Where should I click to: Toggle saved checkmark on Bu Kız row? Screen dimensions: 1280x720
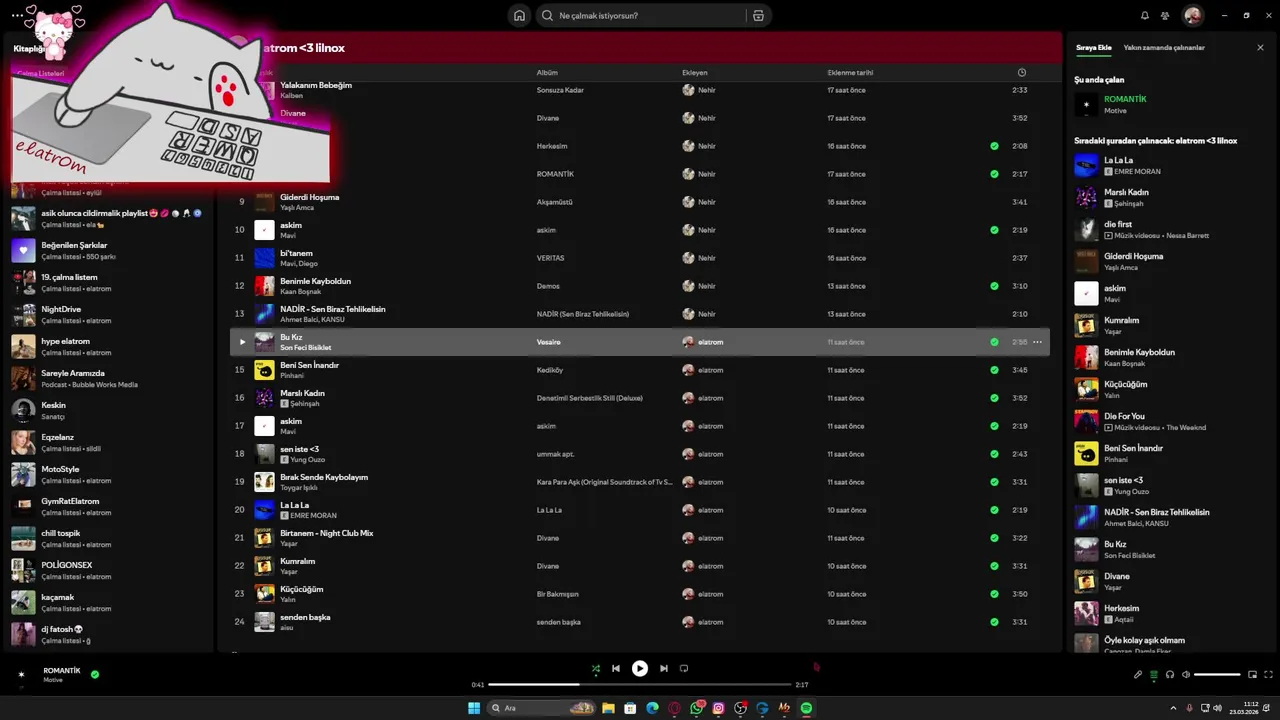[994, 342]
